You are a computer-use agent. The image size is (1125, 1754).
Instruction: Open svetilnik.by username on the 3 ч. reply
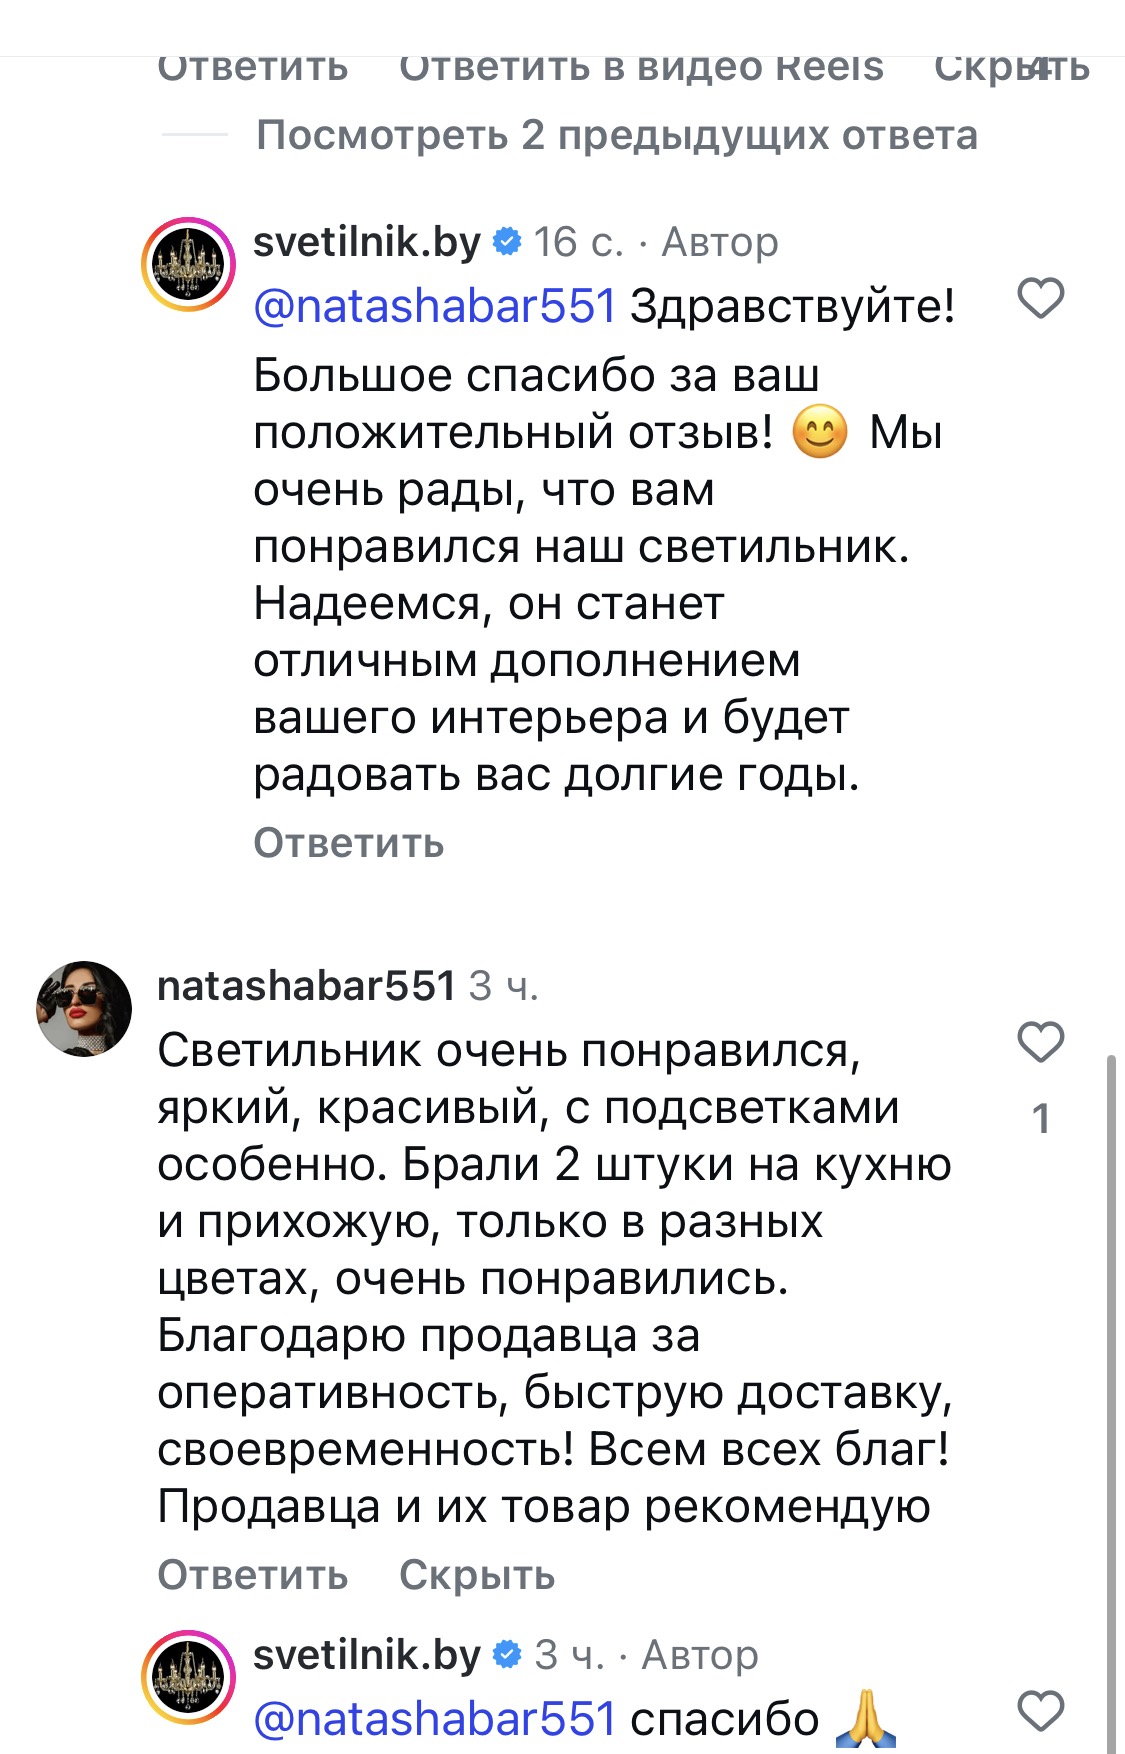tap(366, 1655)
